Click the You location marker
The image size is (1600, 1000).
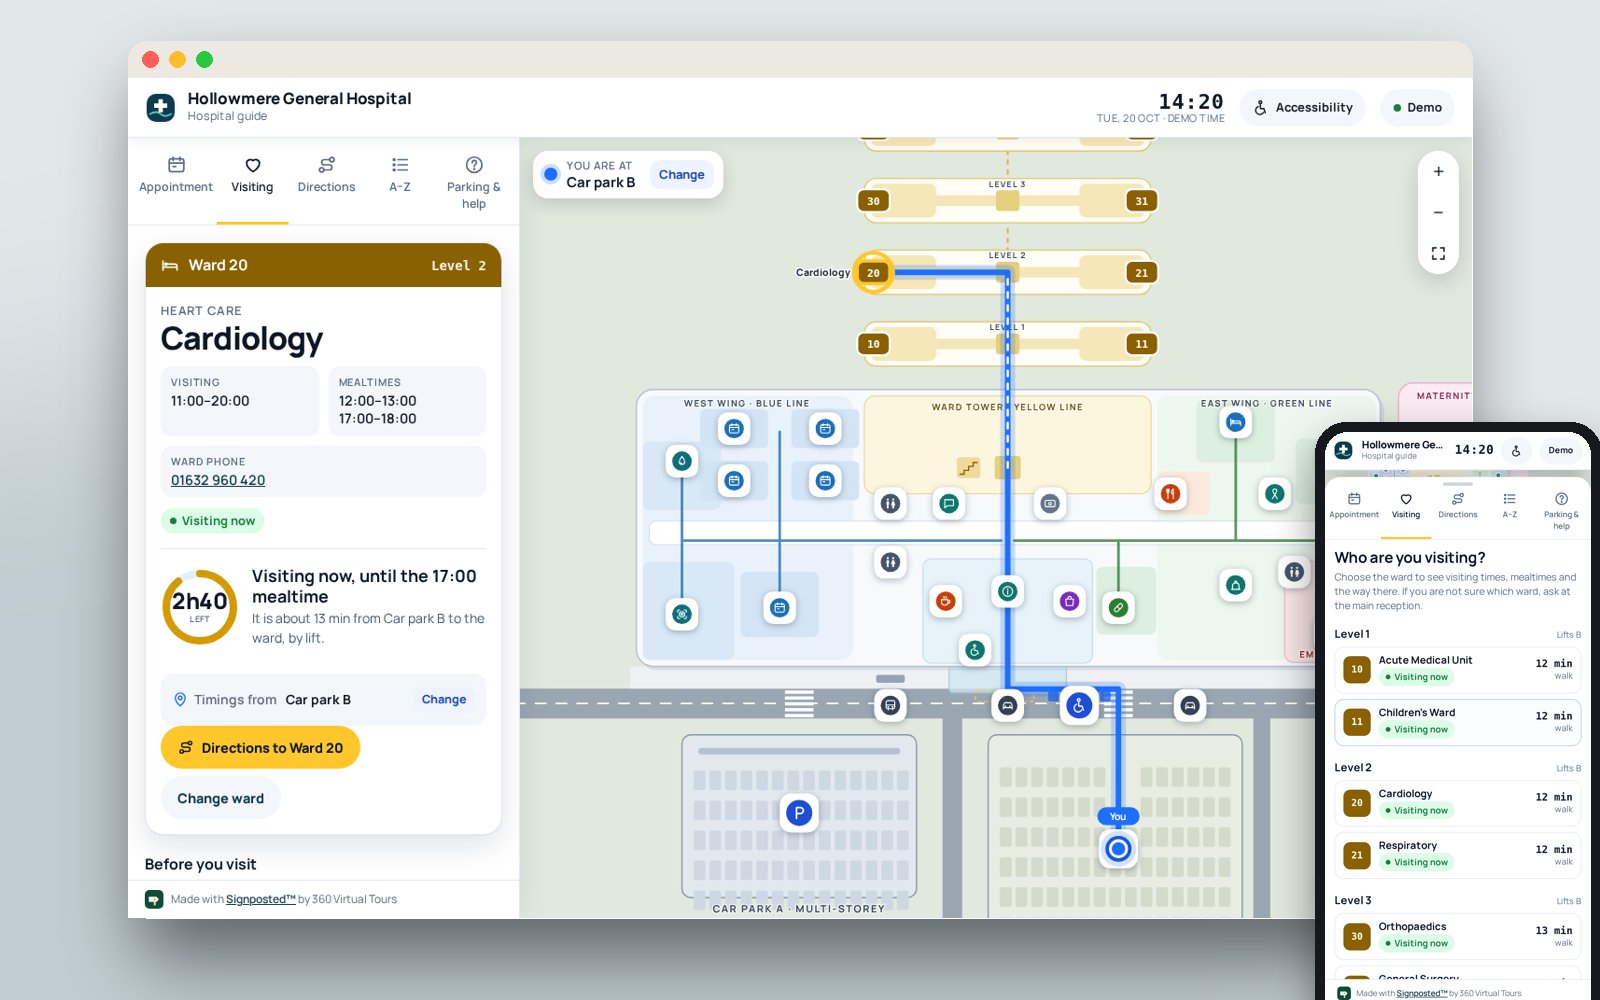coord(1118,849)
